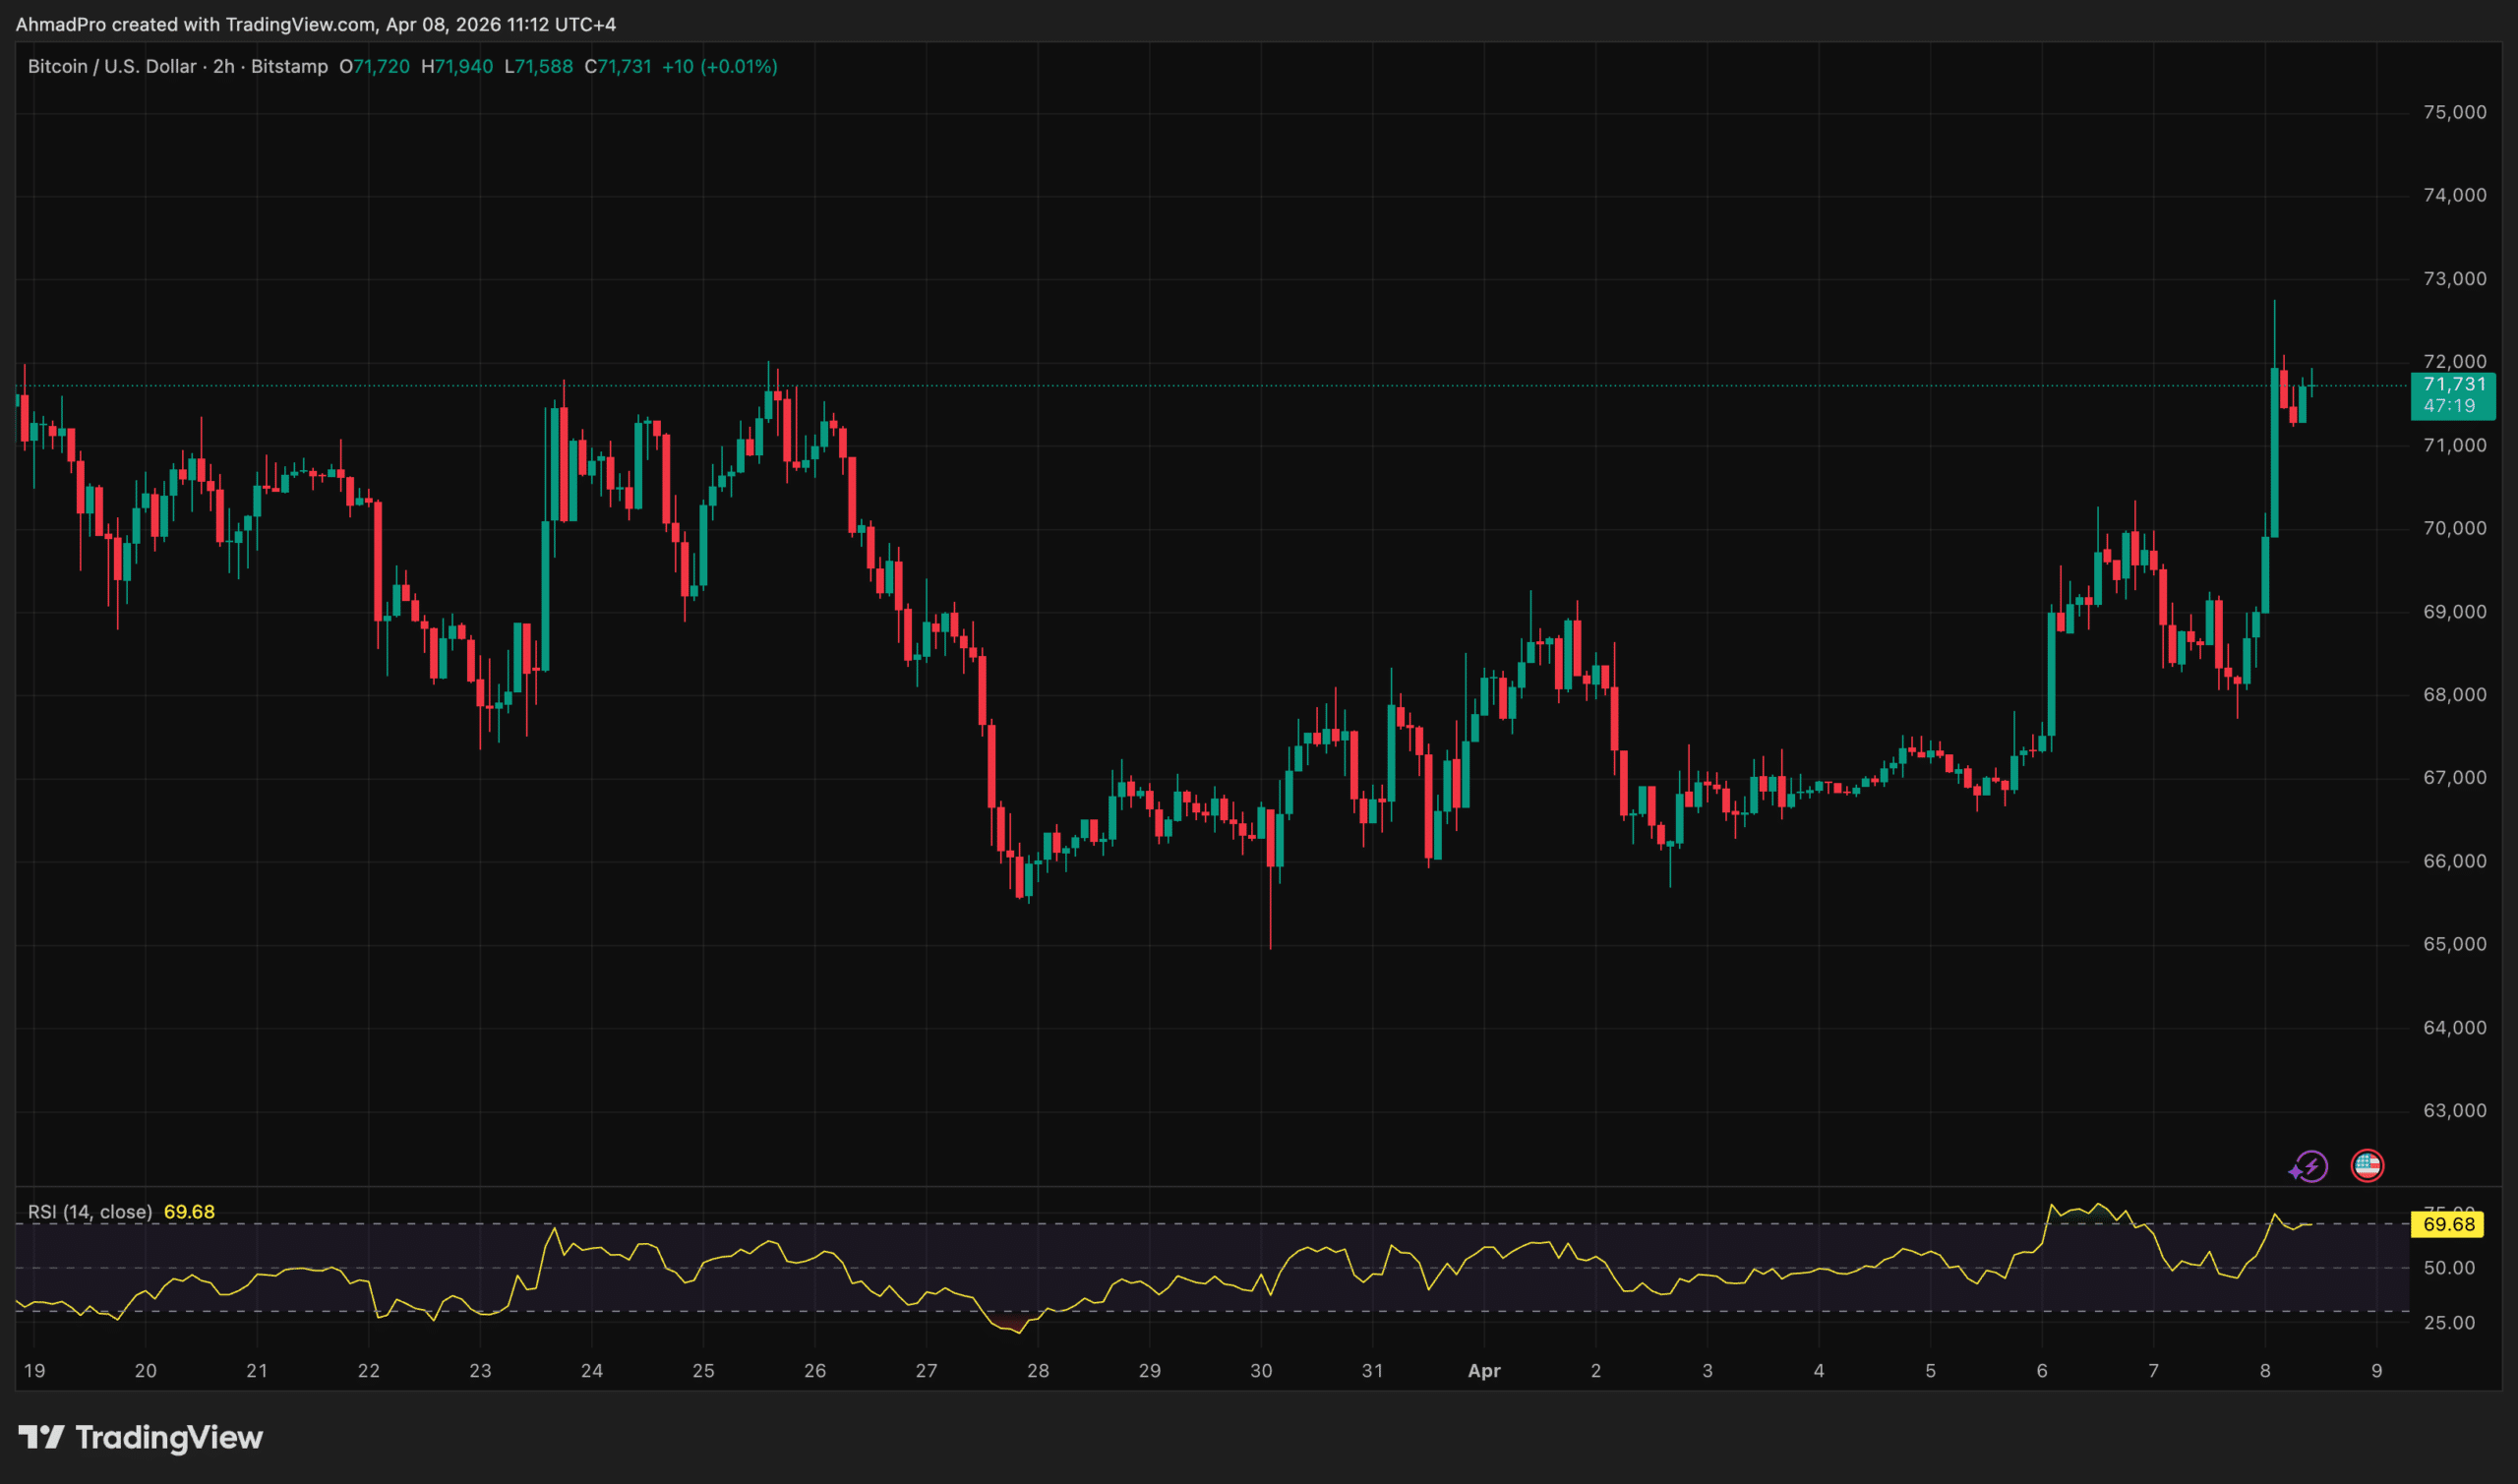Viewport: 2518px width, 1484px height.
Task: Click the green 71,731 price tag on the axis
Action: pos(2452,383)
